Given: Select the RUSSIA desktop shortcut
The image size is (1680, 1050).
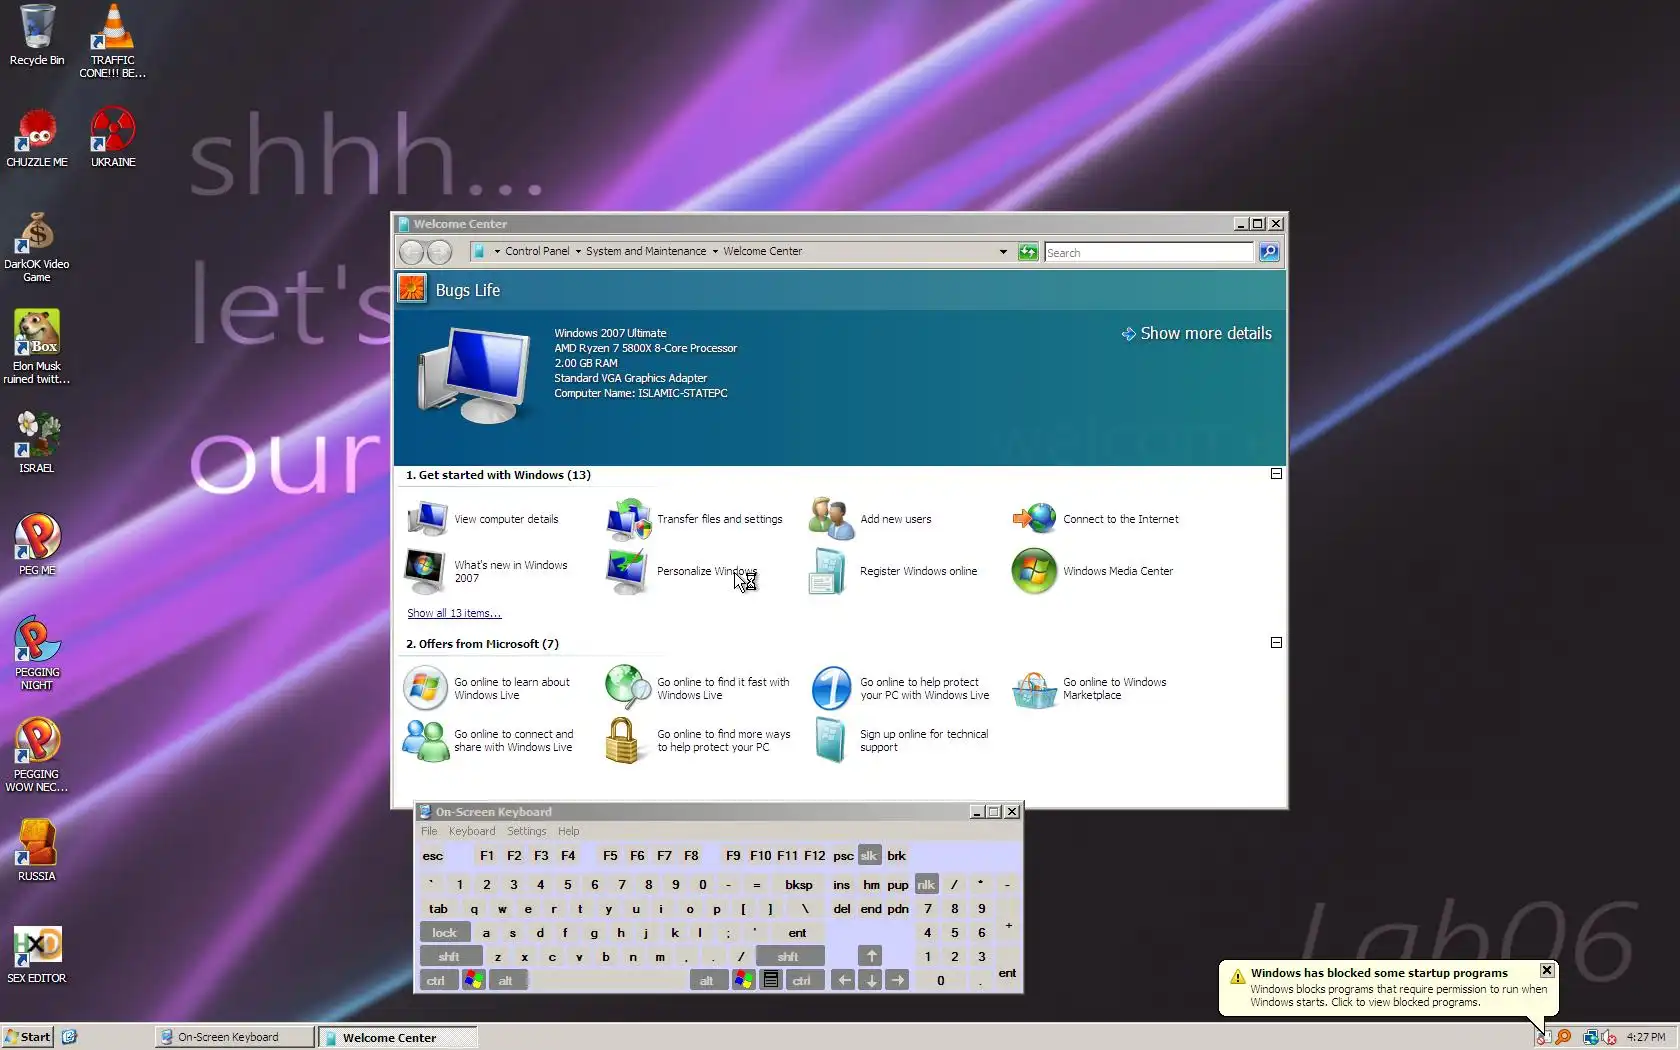Looking at the screenshot, I should pos(37,851).
